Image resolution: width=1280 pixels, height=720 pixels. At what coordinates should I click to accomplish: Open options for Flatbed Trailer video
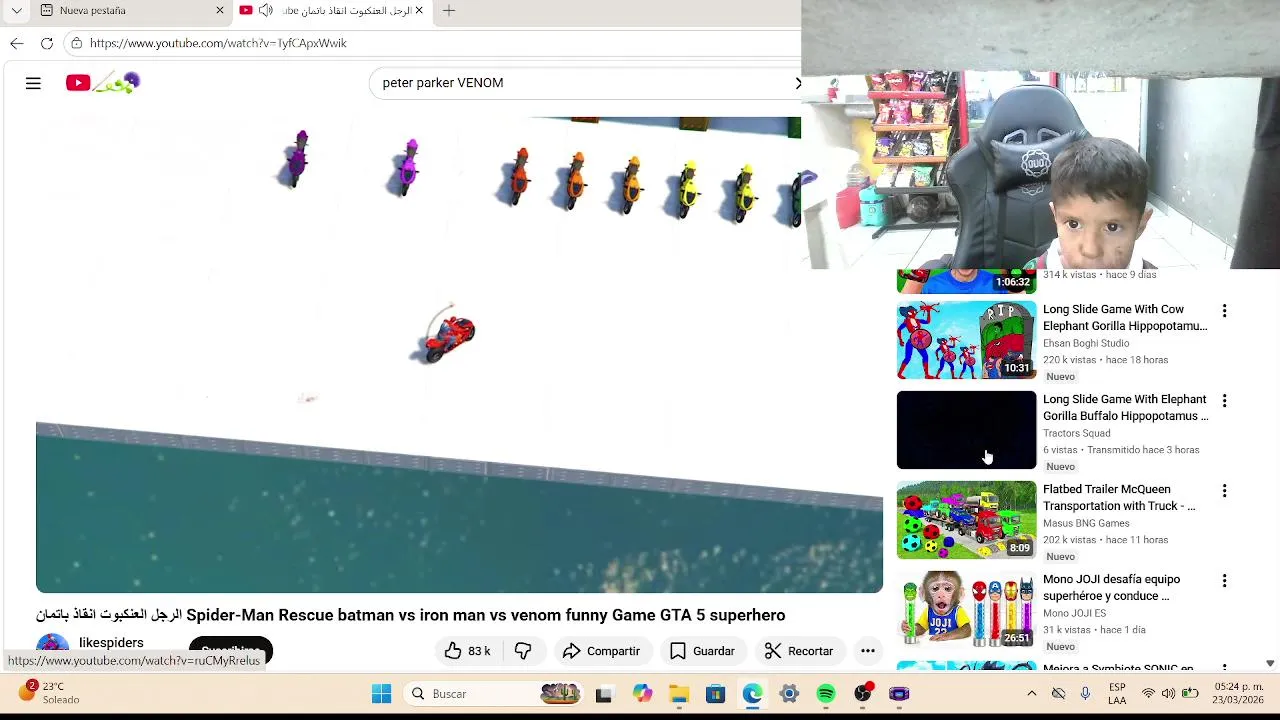(x=1224, y=491)
